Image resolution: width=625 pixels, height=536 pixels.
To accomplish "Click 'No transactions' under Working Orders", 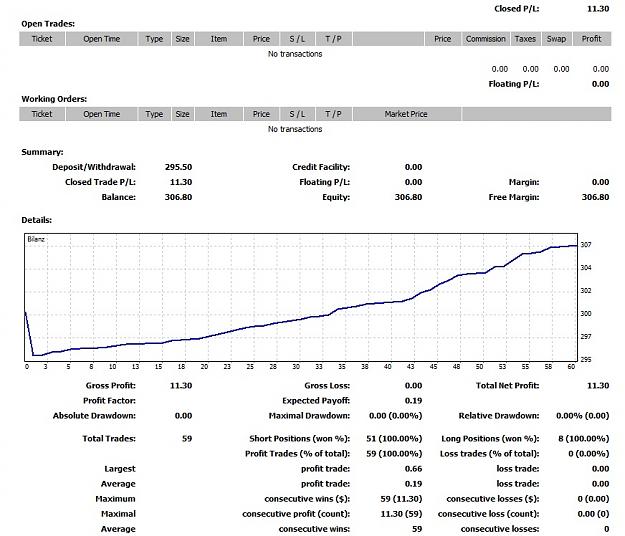I will point(295,129).
